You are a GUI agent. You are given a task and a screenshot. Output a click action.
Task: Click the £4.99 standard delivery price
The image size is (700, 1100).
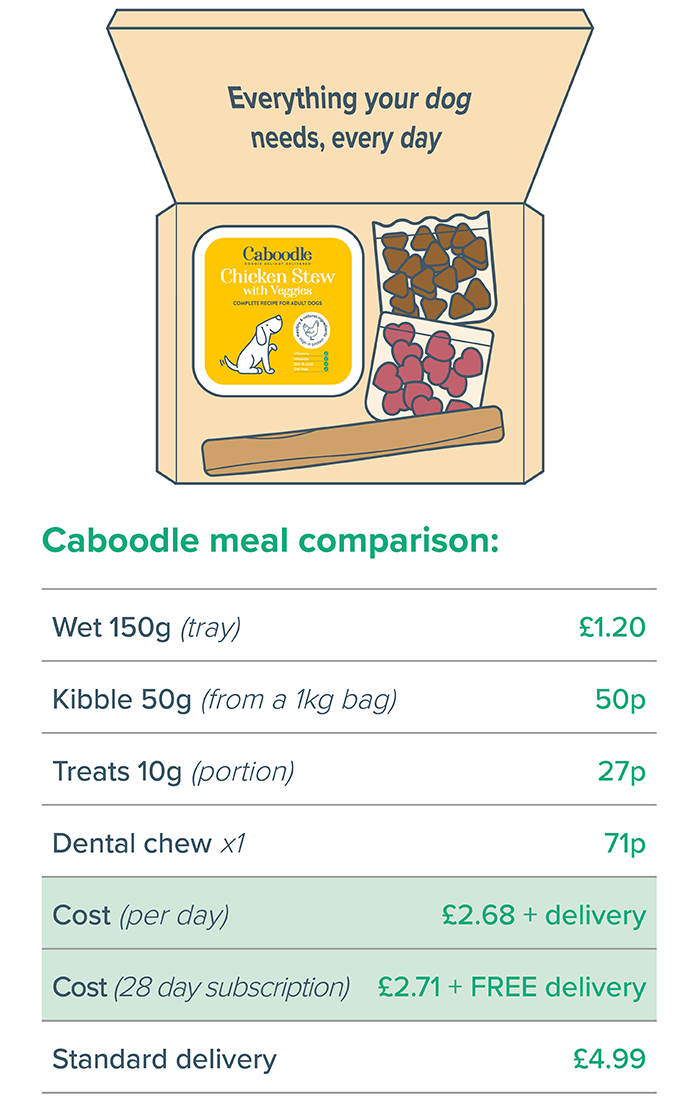pyautogui.click(x=609, y=1059)
